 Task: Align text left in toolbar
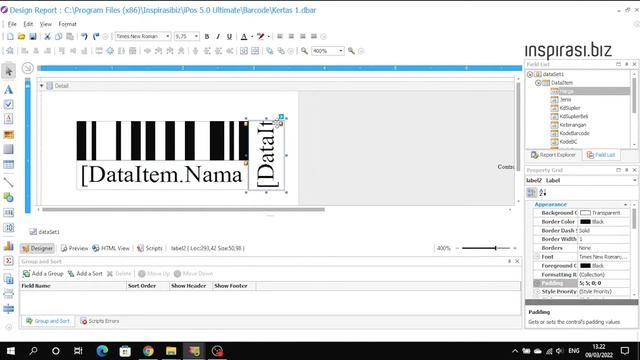[280, 37]
